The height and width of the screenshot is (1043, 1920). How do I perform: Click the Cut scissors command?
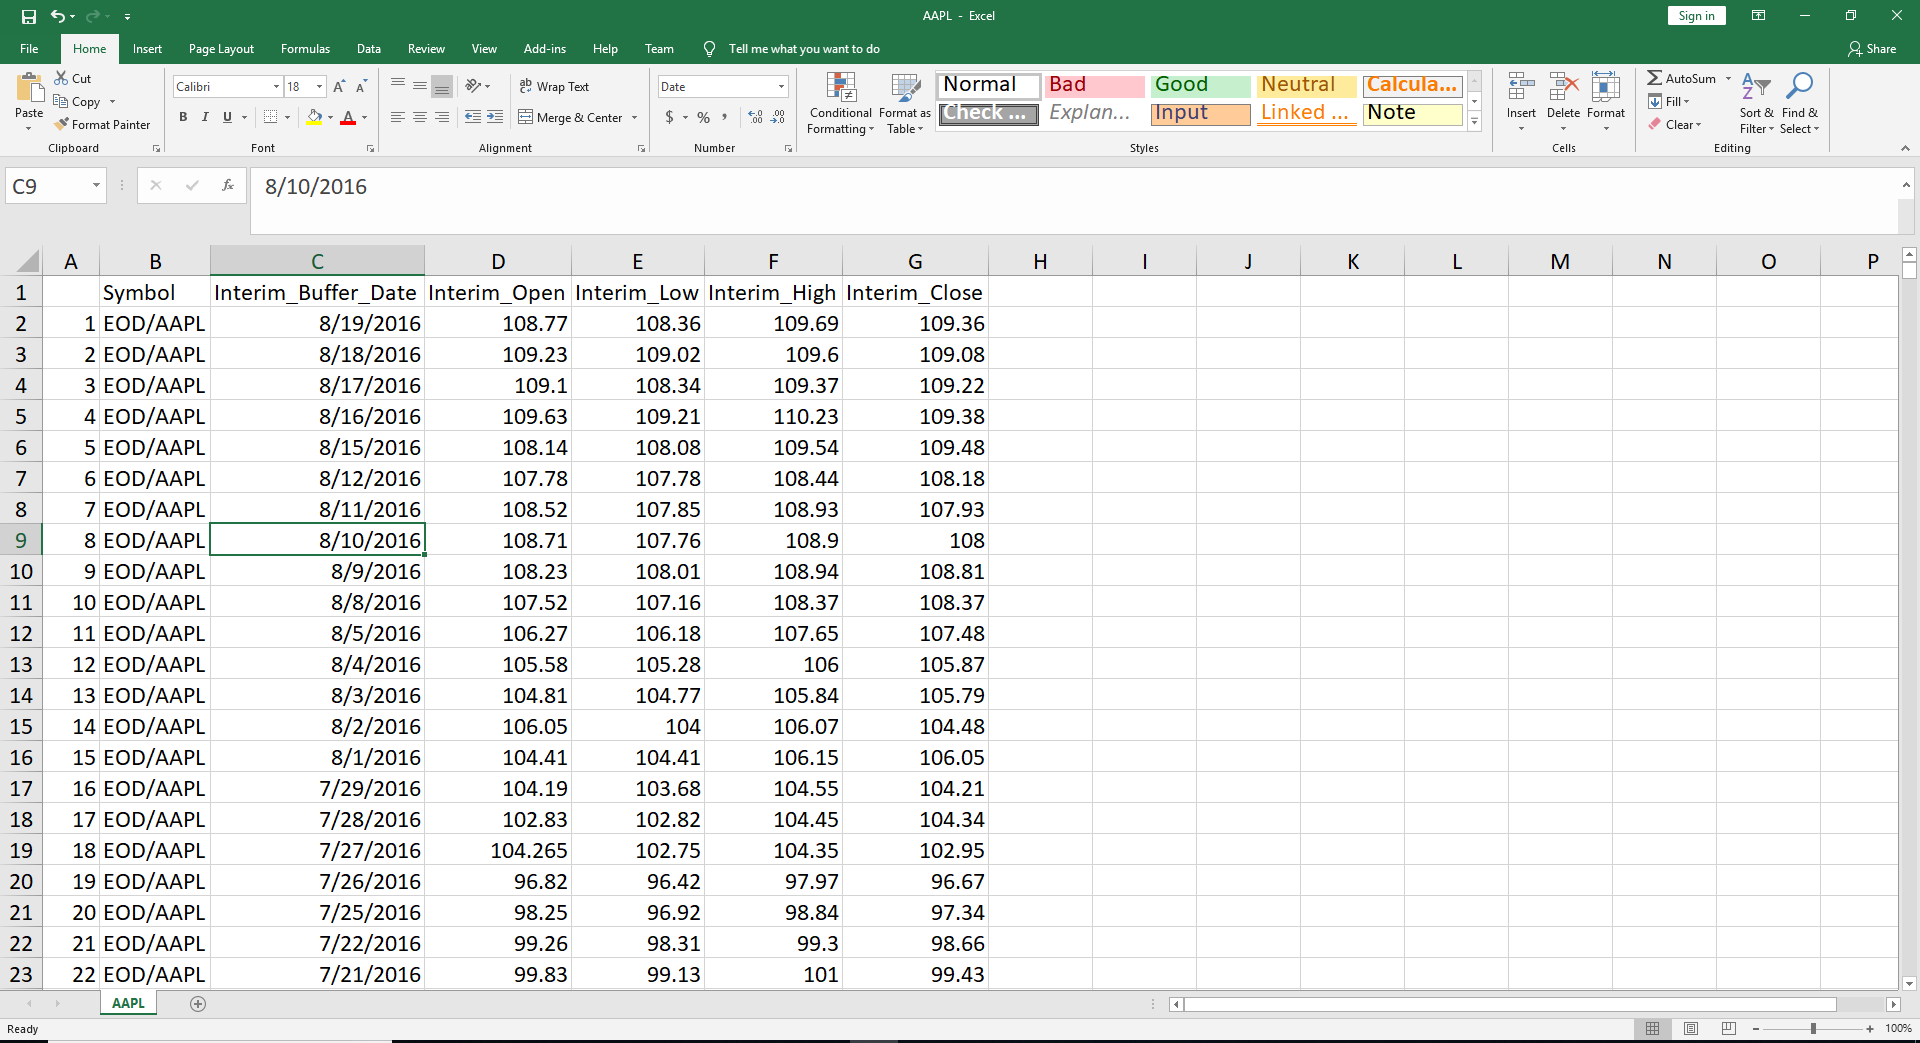(72, 78)
